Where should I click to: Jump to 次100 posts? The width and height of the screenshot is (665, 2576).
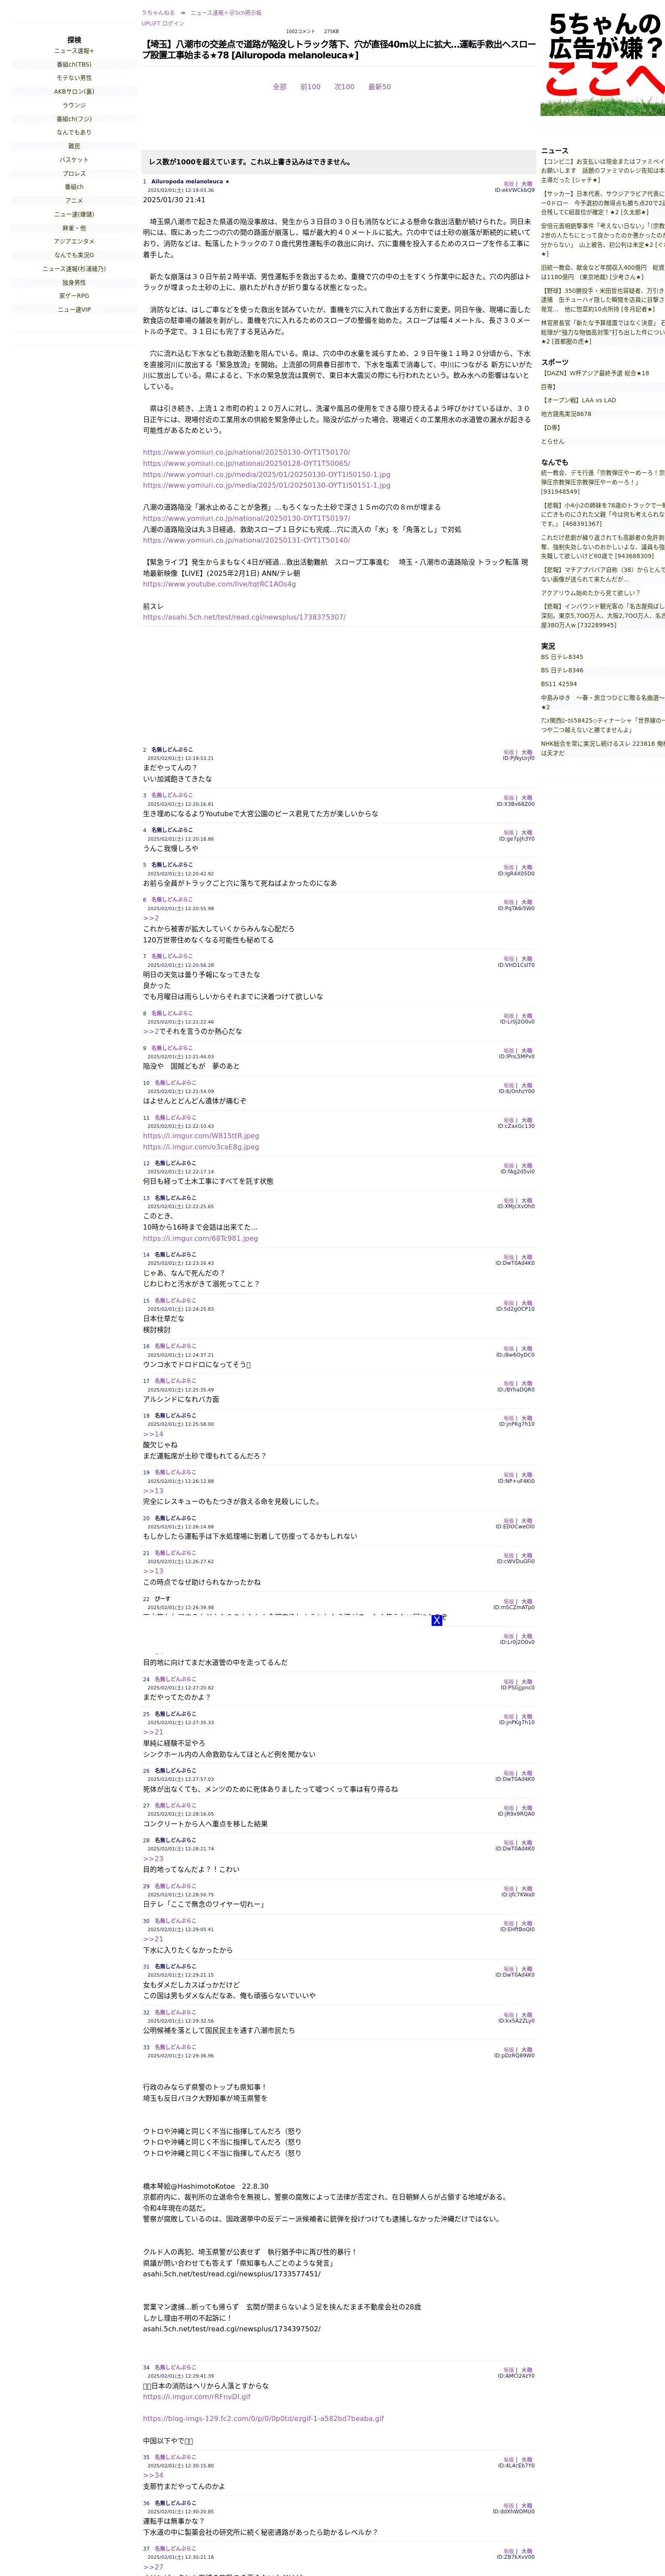pos(344,87)
